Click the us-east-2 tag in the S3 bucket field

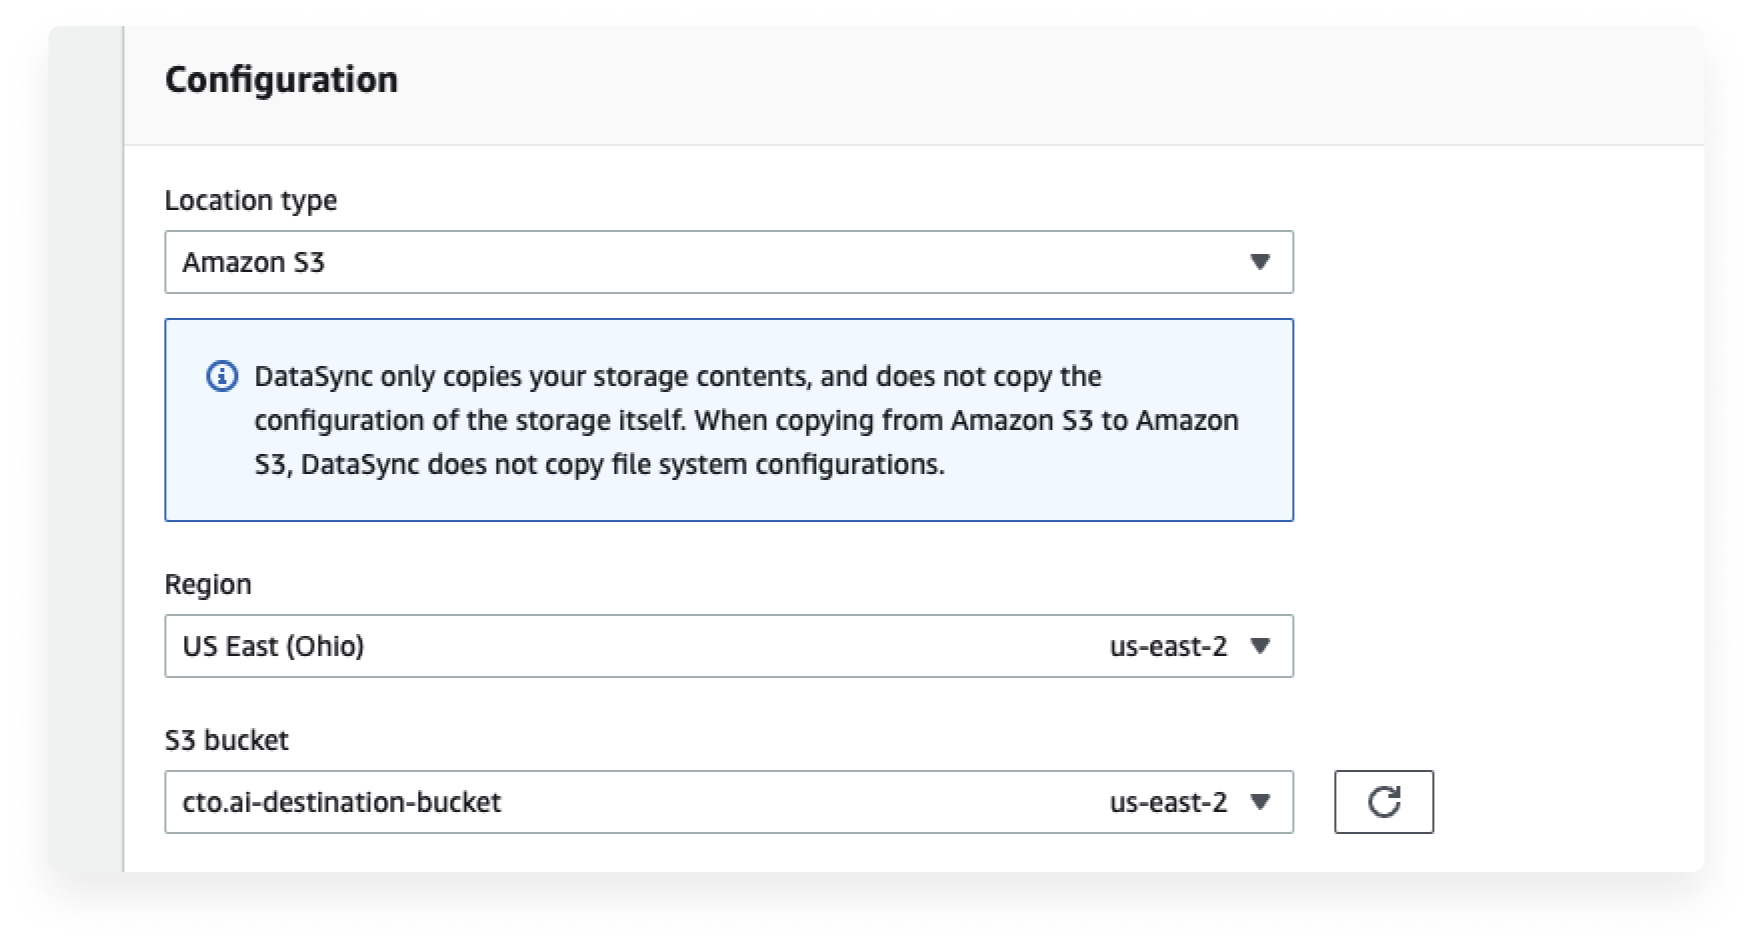point(1168,802)
